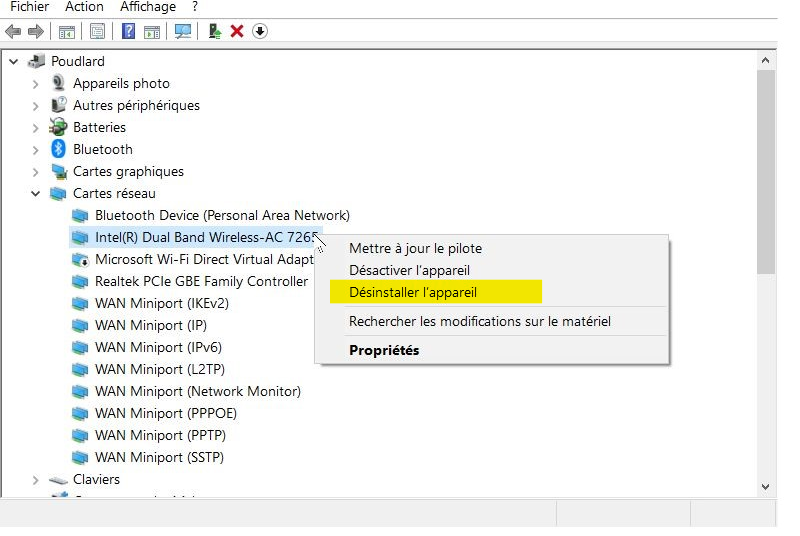Screen dimensions: 800x536
Task: Click the Help question mark toolbar icon
Action: (129, 32)
